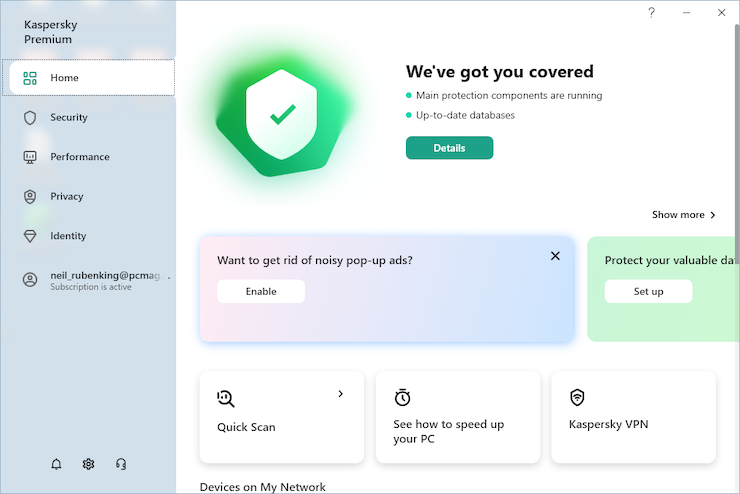The width and height of the screenshot is (740, 494).
Task: Click 'We've got you covered' heading
Action: tap(500, 71)
